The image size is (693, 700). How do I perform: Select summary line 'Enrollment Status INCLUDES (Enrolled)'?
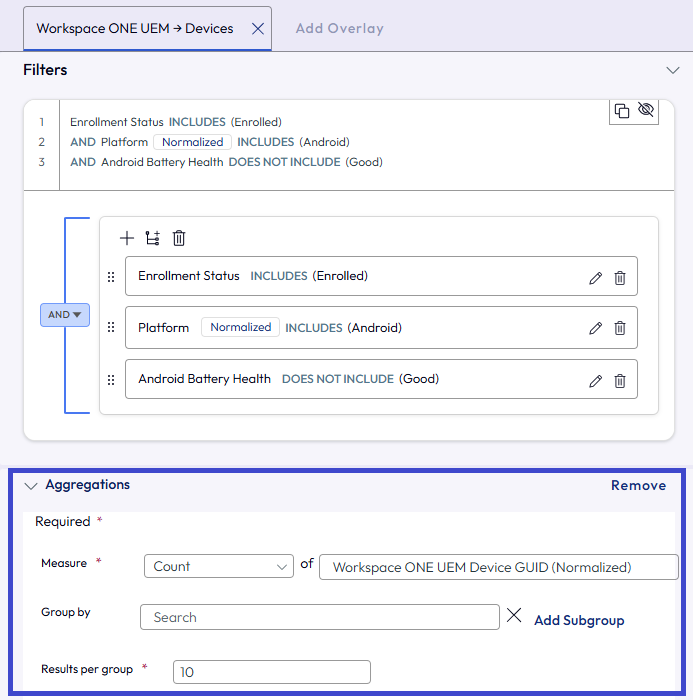[x=176, y=122]
